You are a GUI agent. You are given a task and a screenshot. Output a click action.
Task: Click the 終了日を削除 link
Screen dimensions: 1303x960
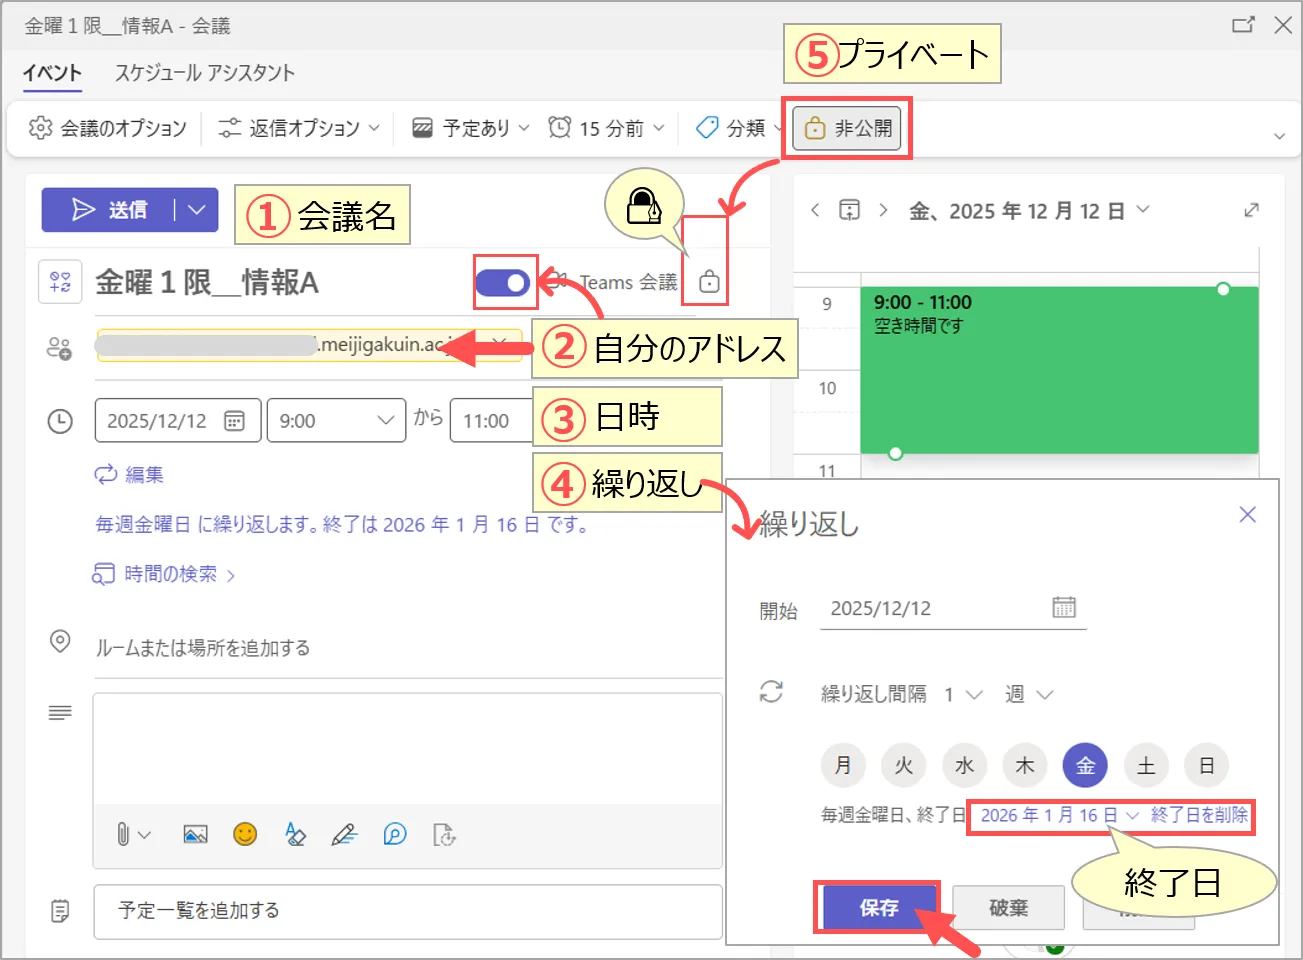click(1199, 815)
